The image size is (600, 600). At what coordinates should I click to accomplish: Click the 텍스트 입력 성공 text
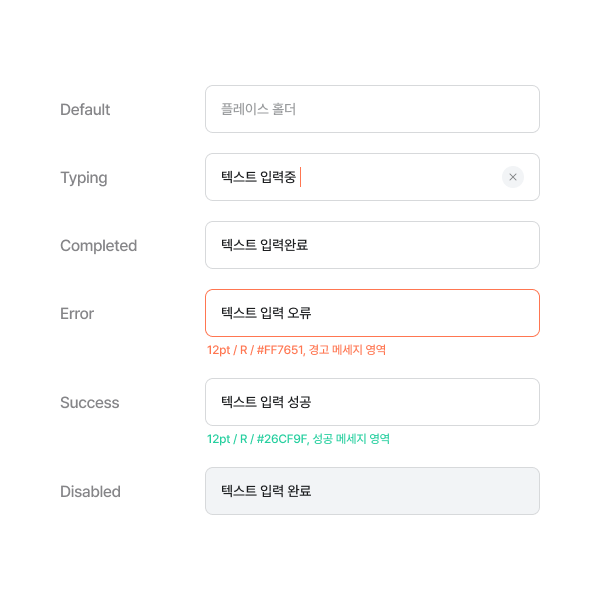click(266, 402)
